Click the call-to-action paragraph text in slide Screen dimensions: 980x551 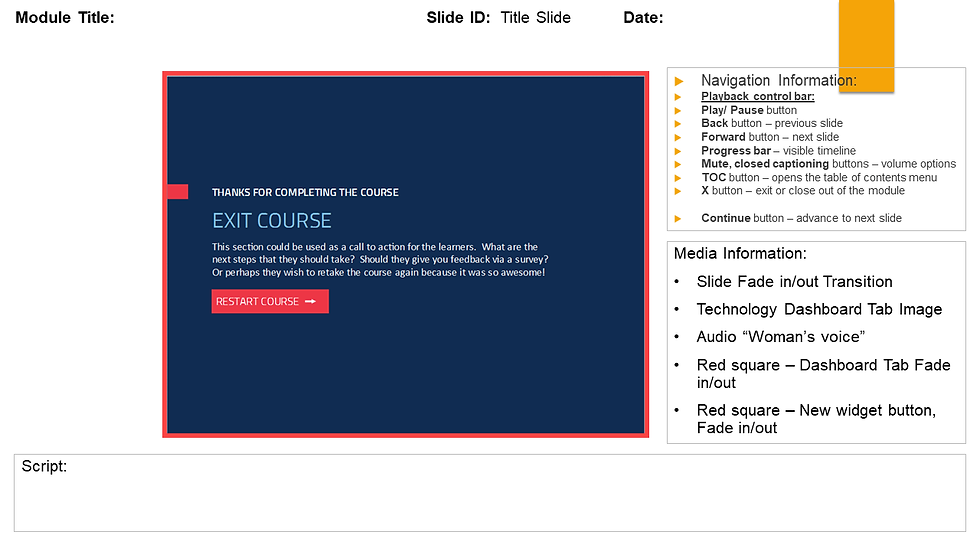tap(380, 259)
